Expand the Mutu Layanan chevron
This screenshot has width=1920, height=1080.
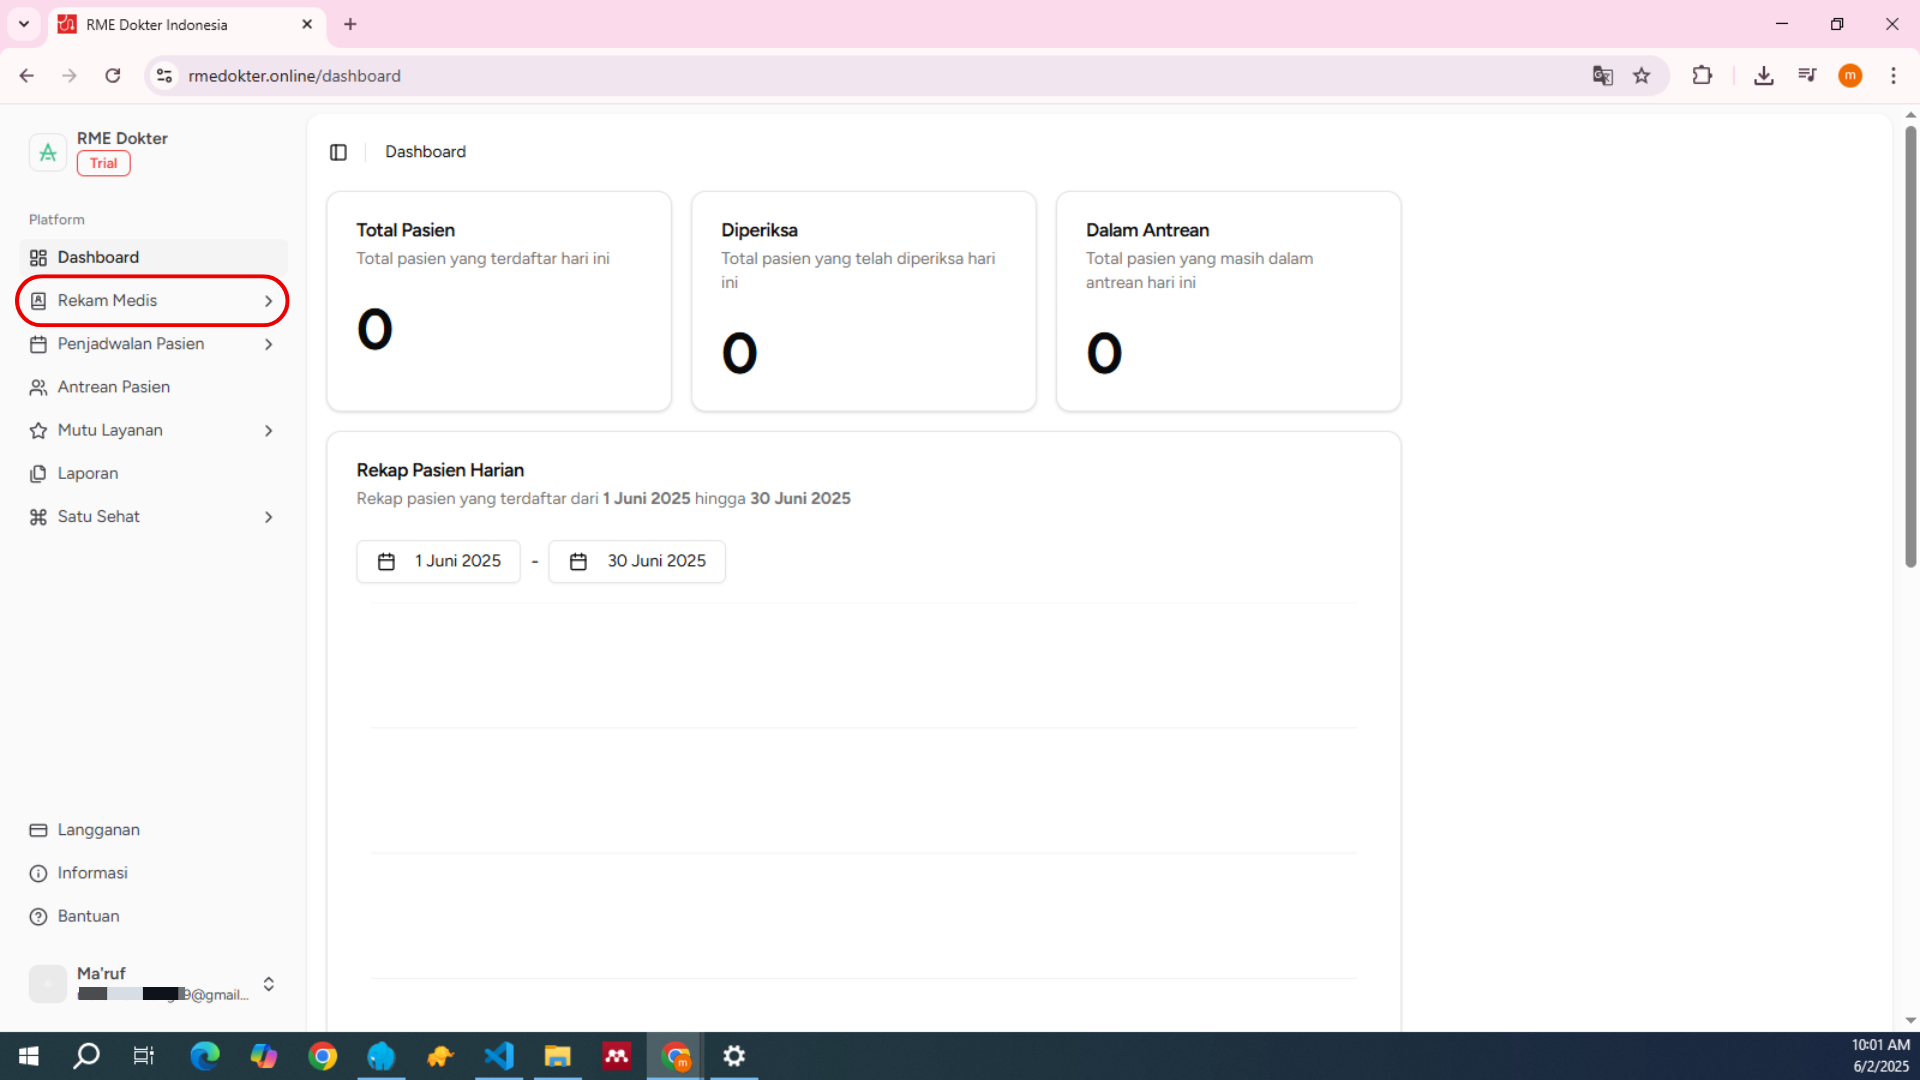268,431
